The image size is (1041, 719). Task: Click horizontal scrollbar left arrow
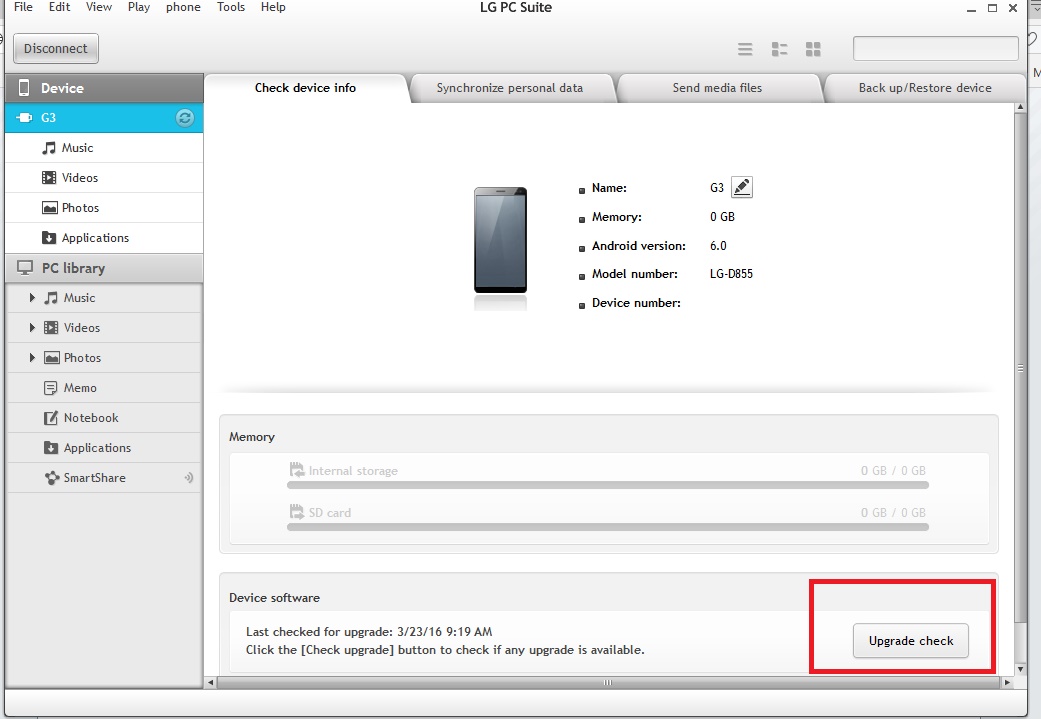click(211, 682)
